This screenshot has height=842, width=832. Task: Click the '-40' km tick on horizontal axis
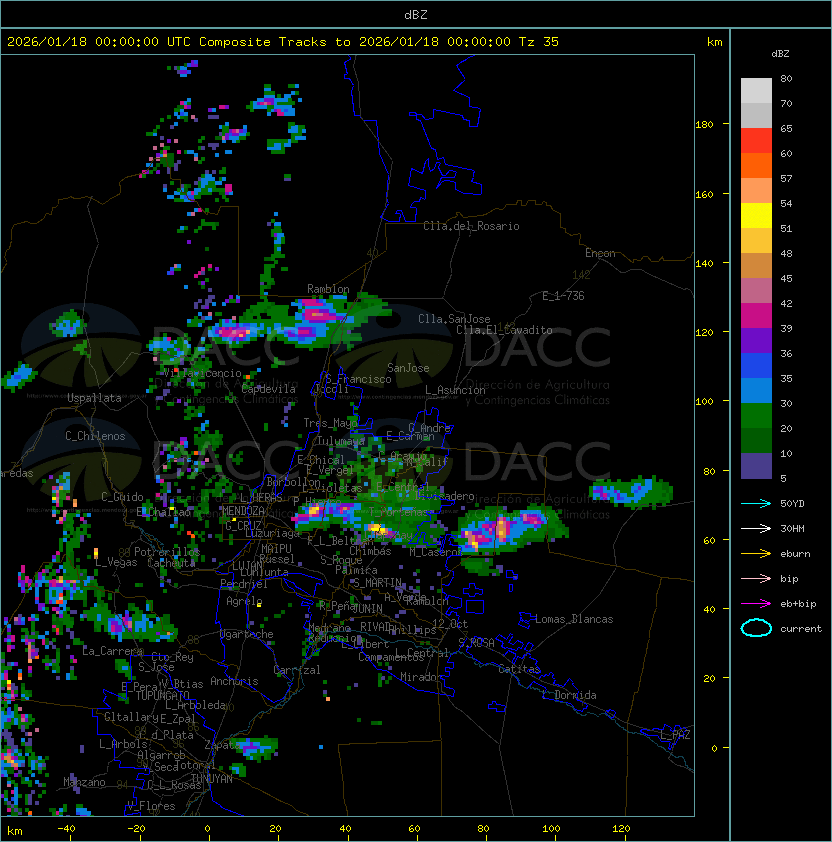(66, 829)
